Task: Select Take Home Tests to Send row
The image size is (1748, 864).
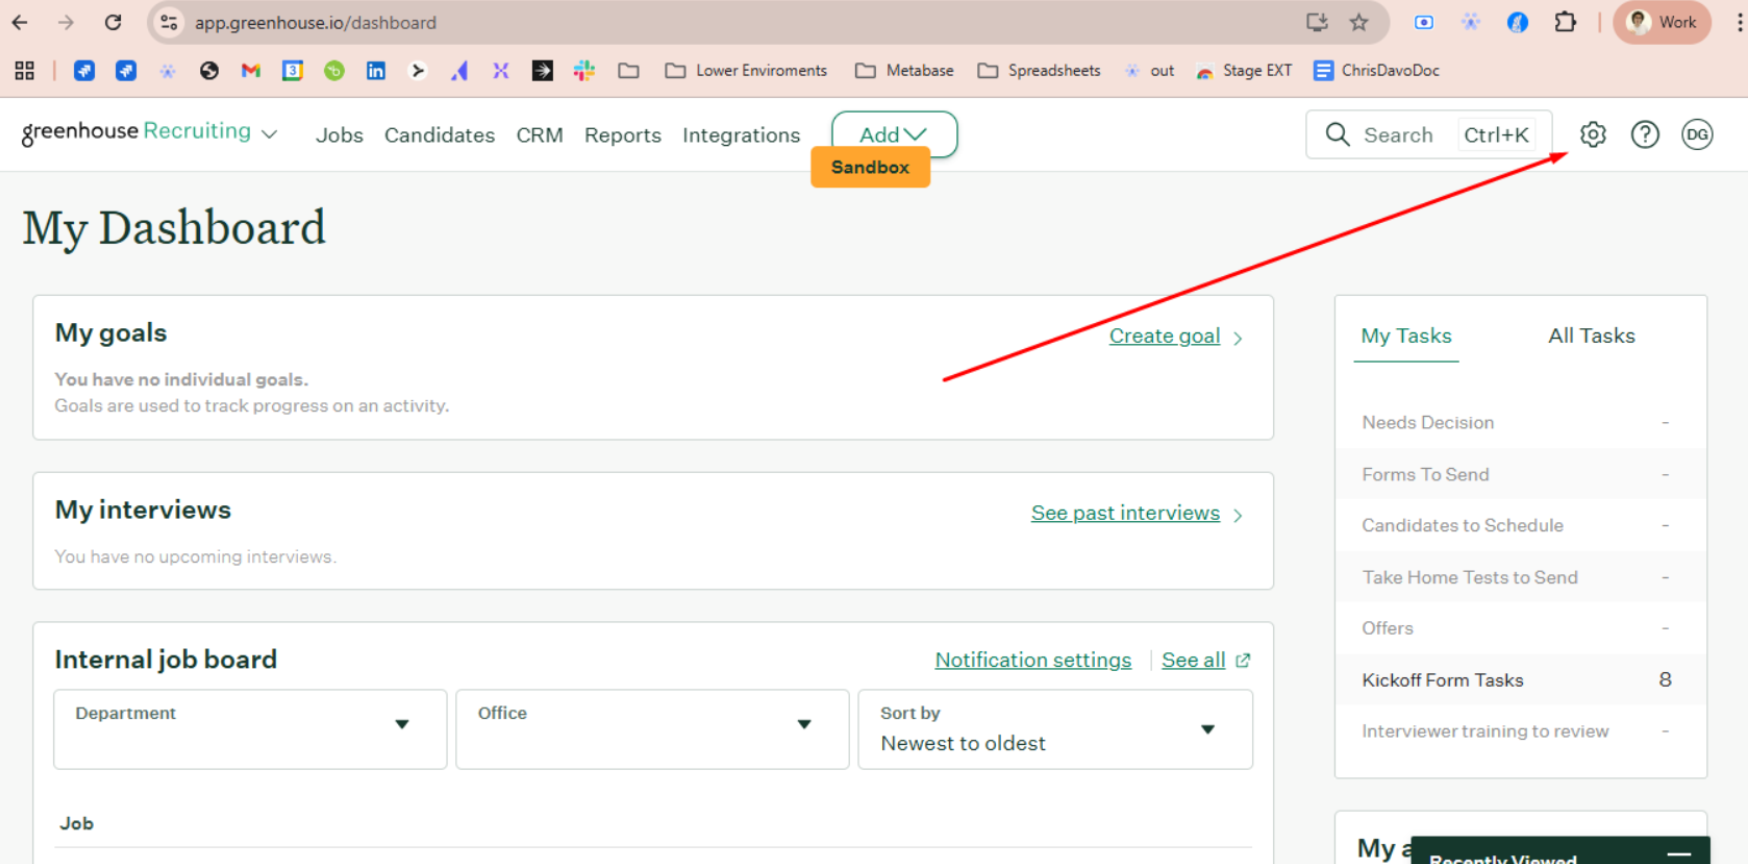Action: point(1520,578)
